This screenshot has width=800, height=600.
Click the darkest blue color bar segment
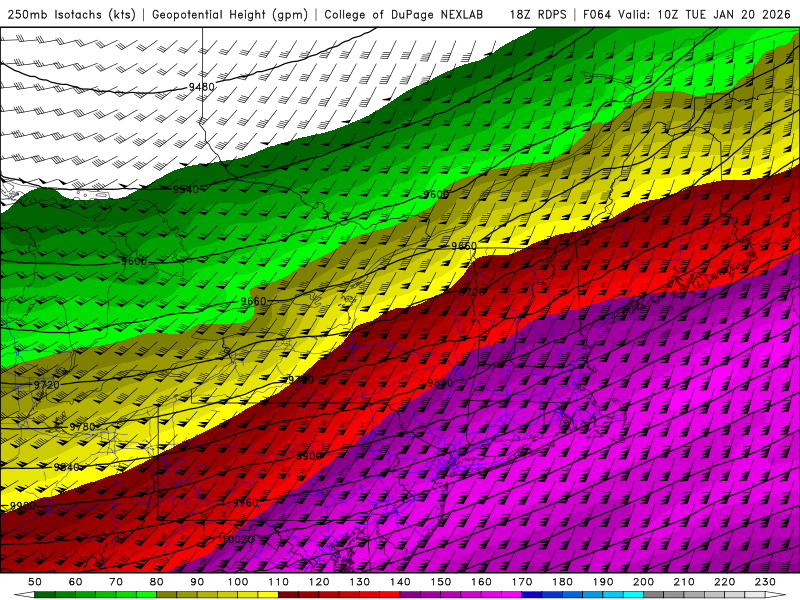pyautogui.click(x=532, y=595)
